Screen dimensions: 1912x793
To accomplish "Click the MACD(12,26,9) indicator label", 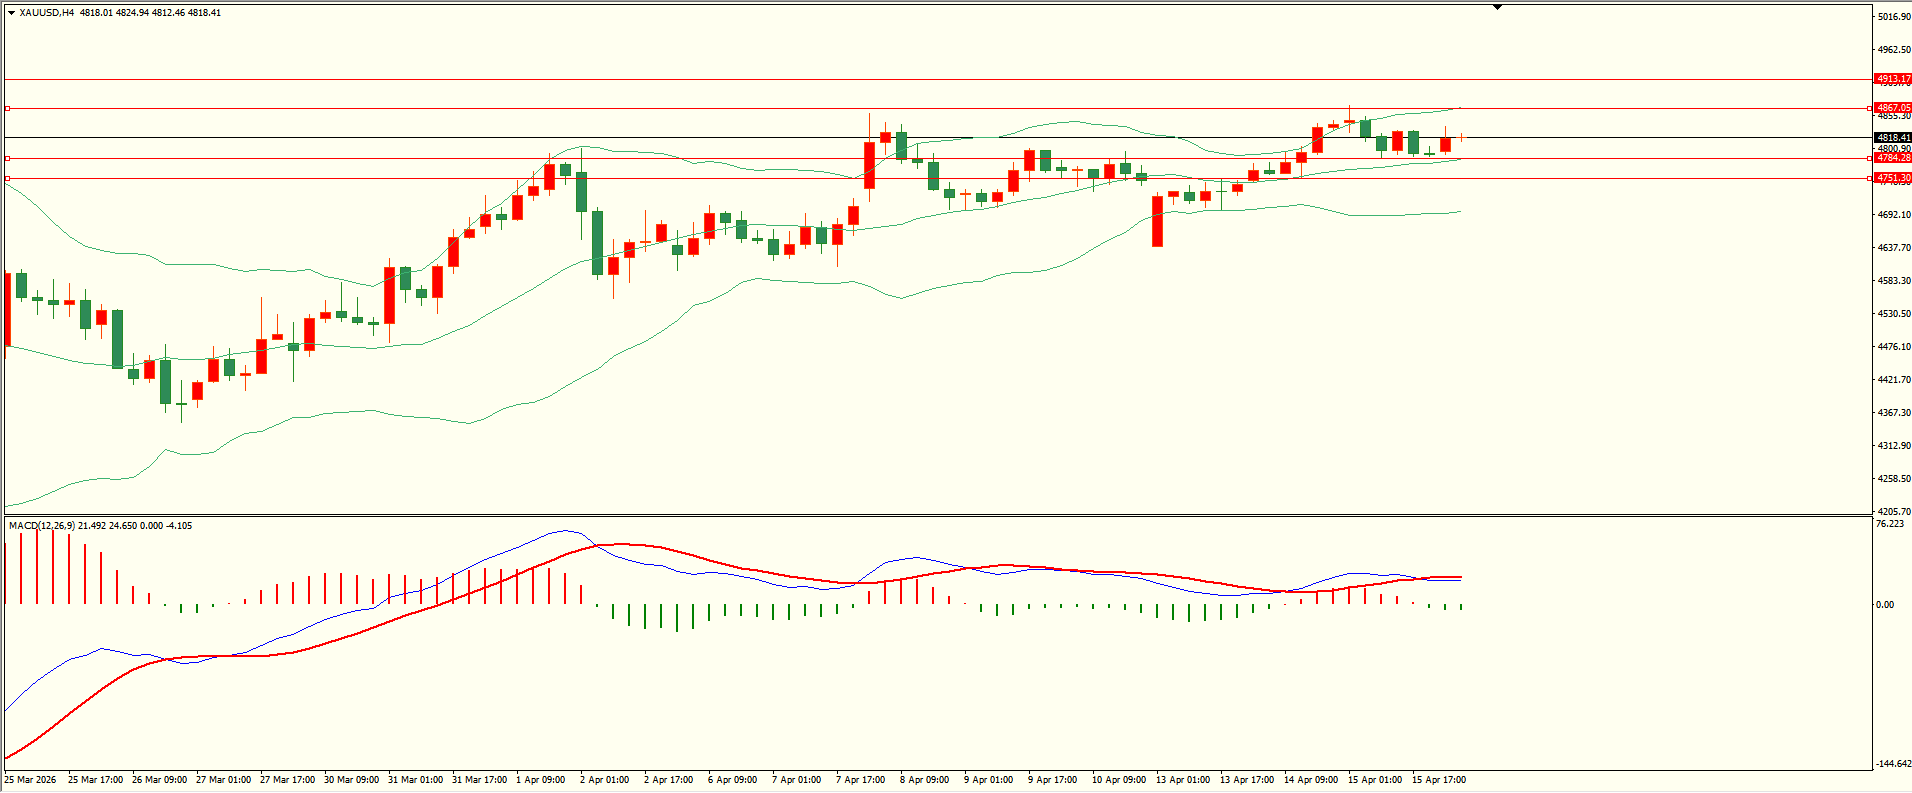I will point(41,526).
